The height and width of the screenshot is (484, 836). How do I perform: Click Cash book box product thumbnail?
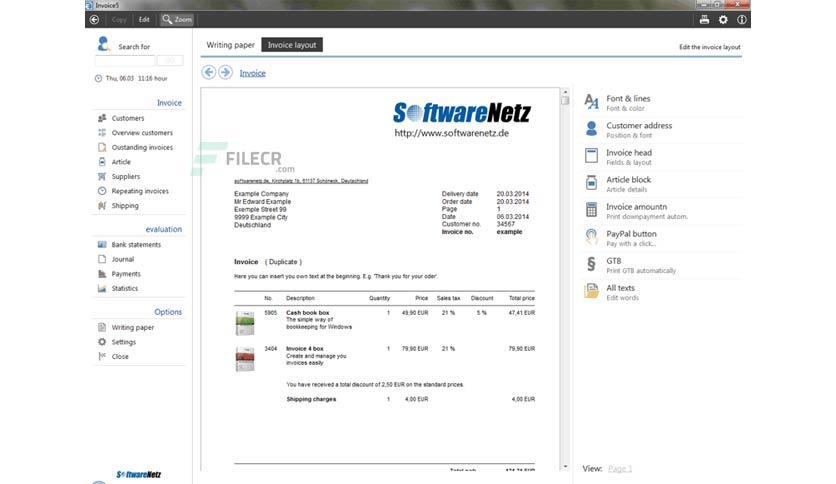point(245,322)
